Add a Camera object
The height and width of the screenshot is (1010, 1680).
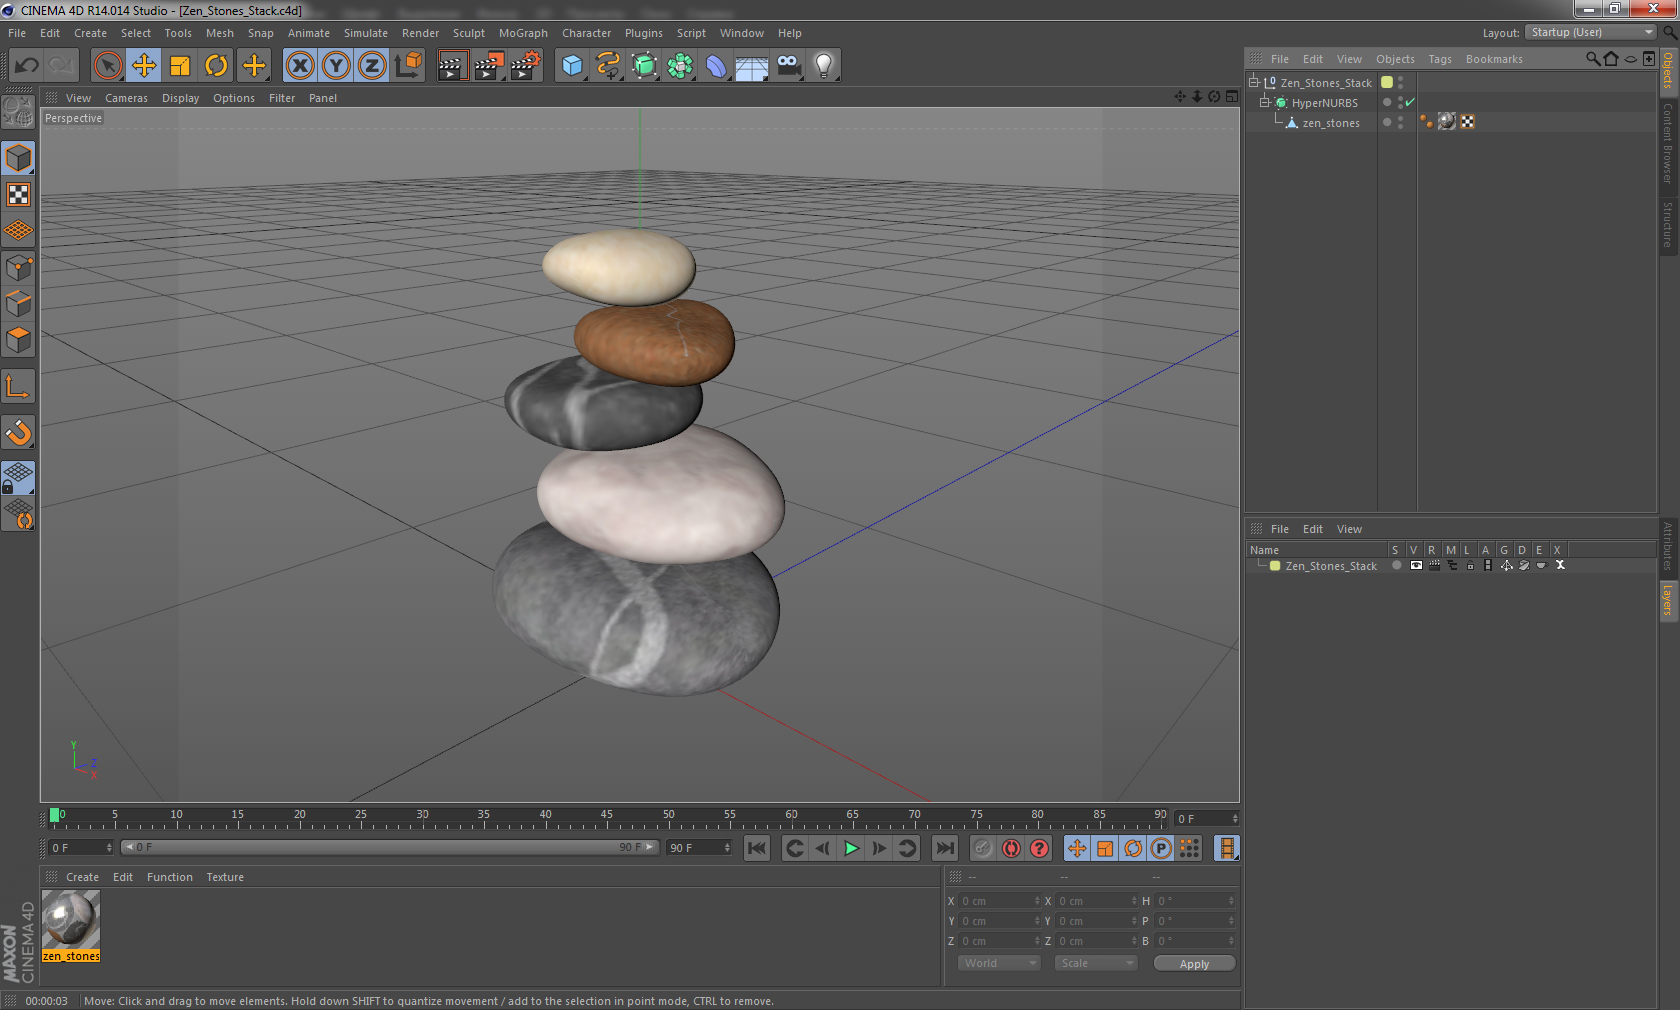click(x=788, y=66)
